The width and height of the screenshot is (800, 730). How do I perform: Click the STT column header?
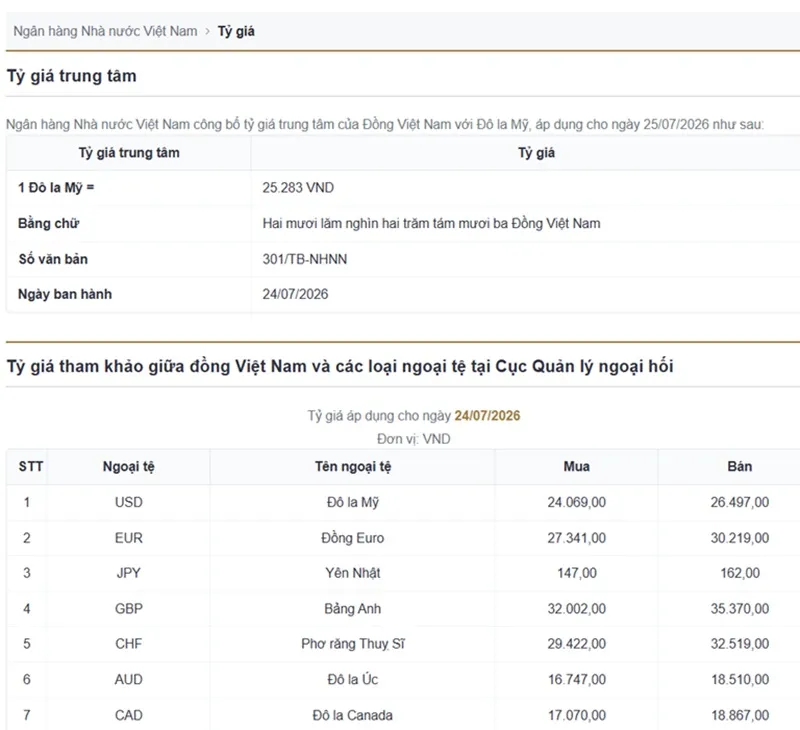pyautogui.click(x=31, y=466)
